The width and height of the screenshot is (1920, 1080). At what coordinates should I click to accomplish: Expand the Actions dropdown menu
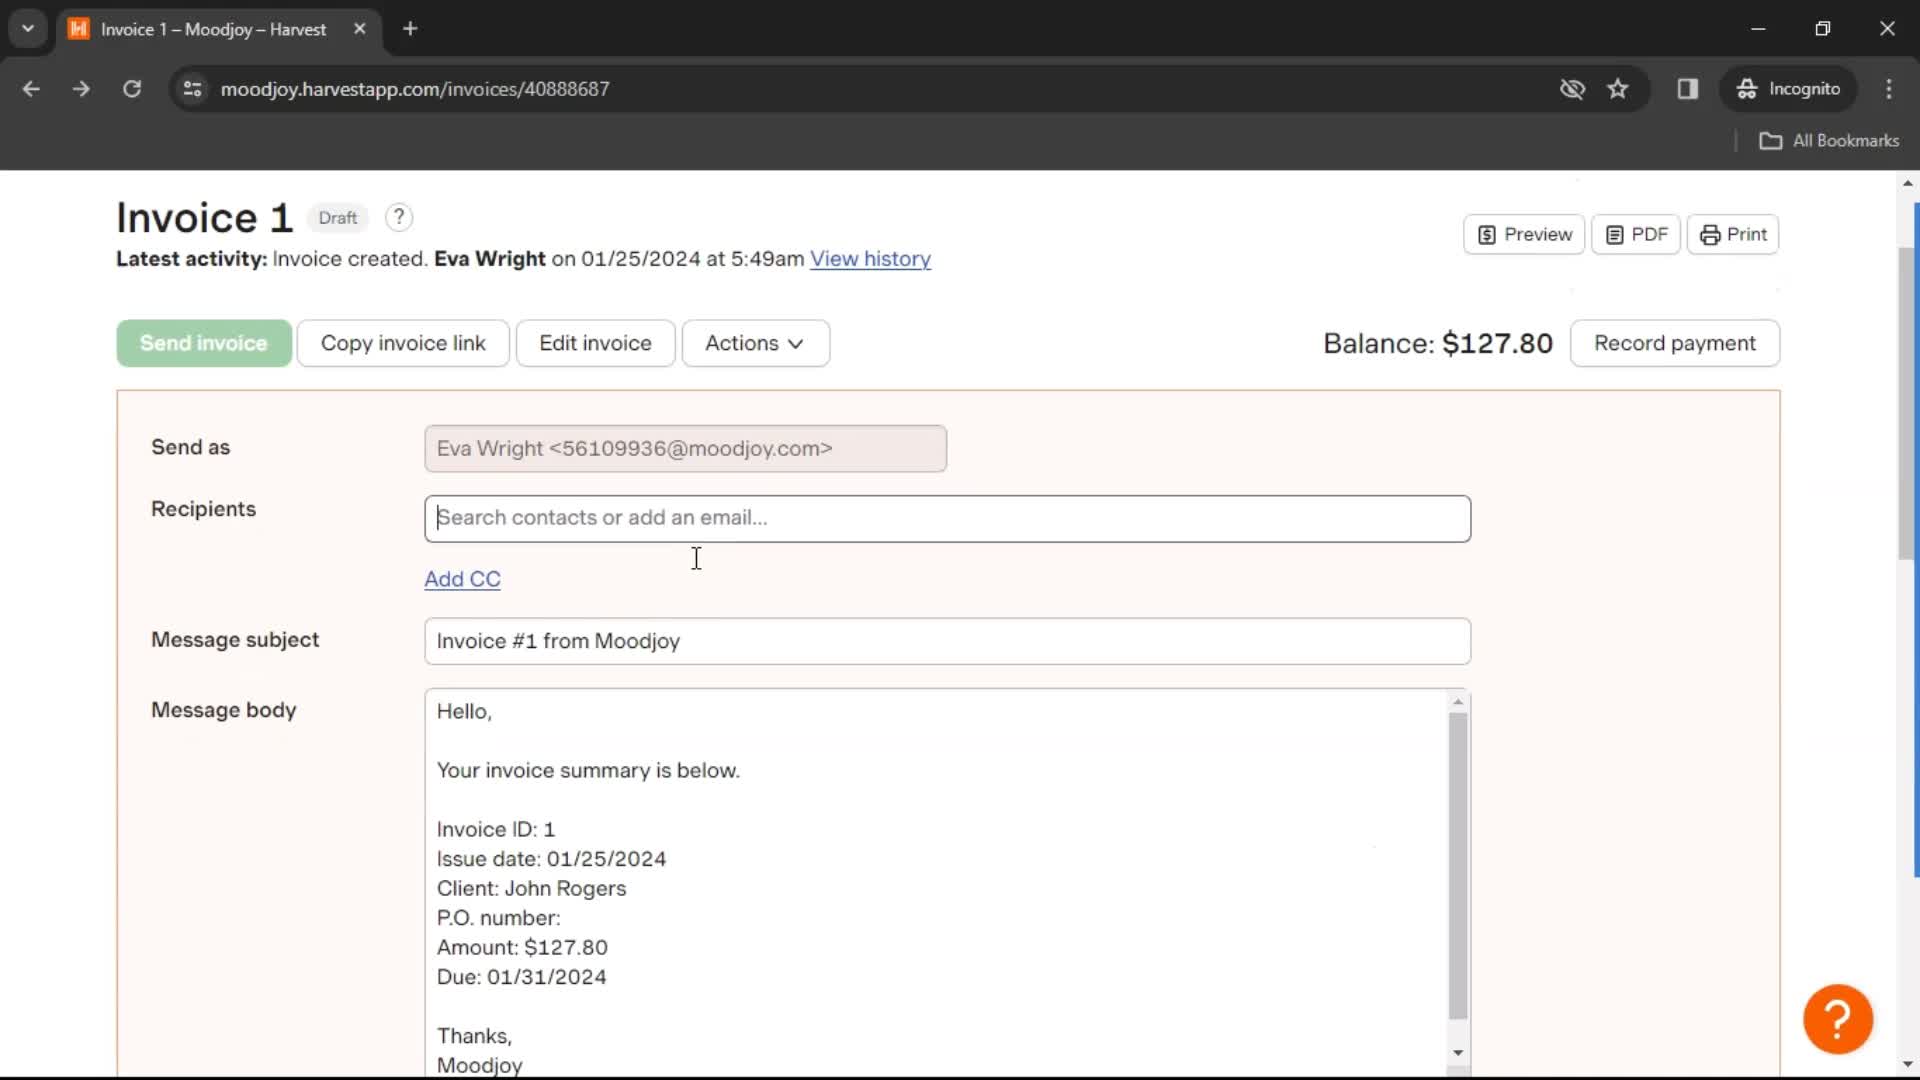(754, 343)
